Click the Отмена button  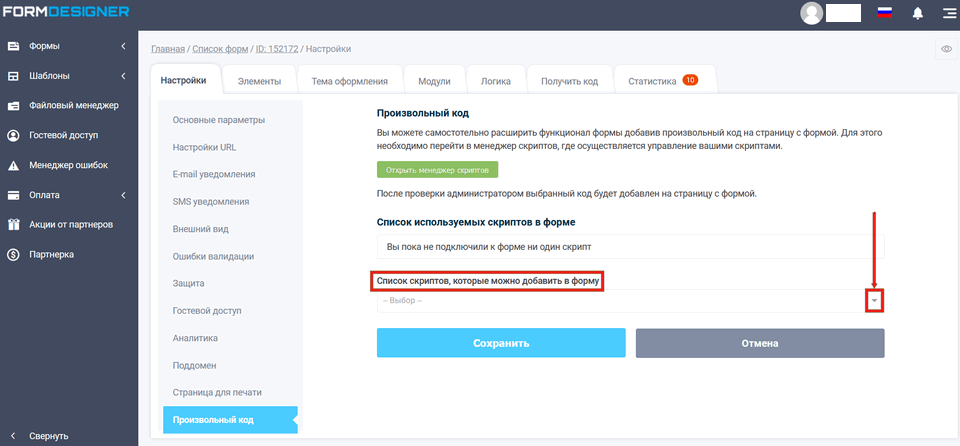(760, 343)
